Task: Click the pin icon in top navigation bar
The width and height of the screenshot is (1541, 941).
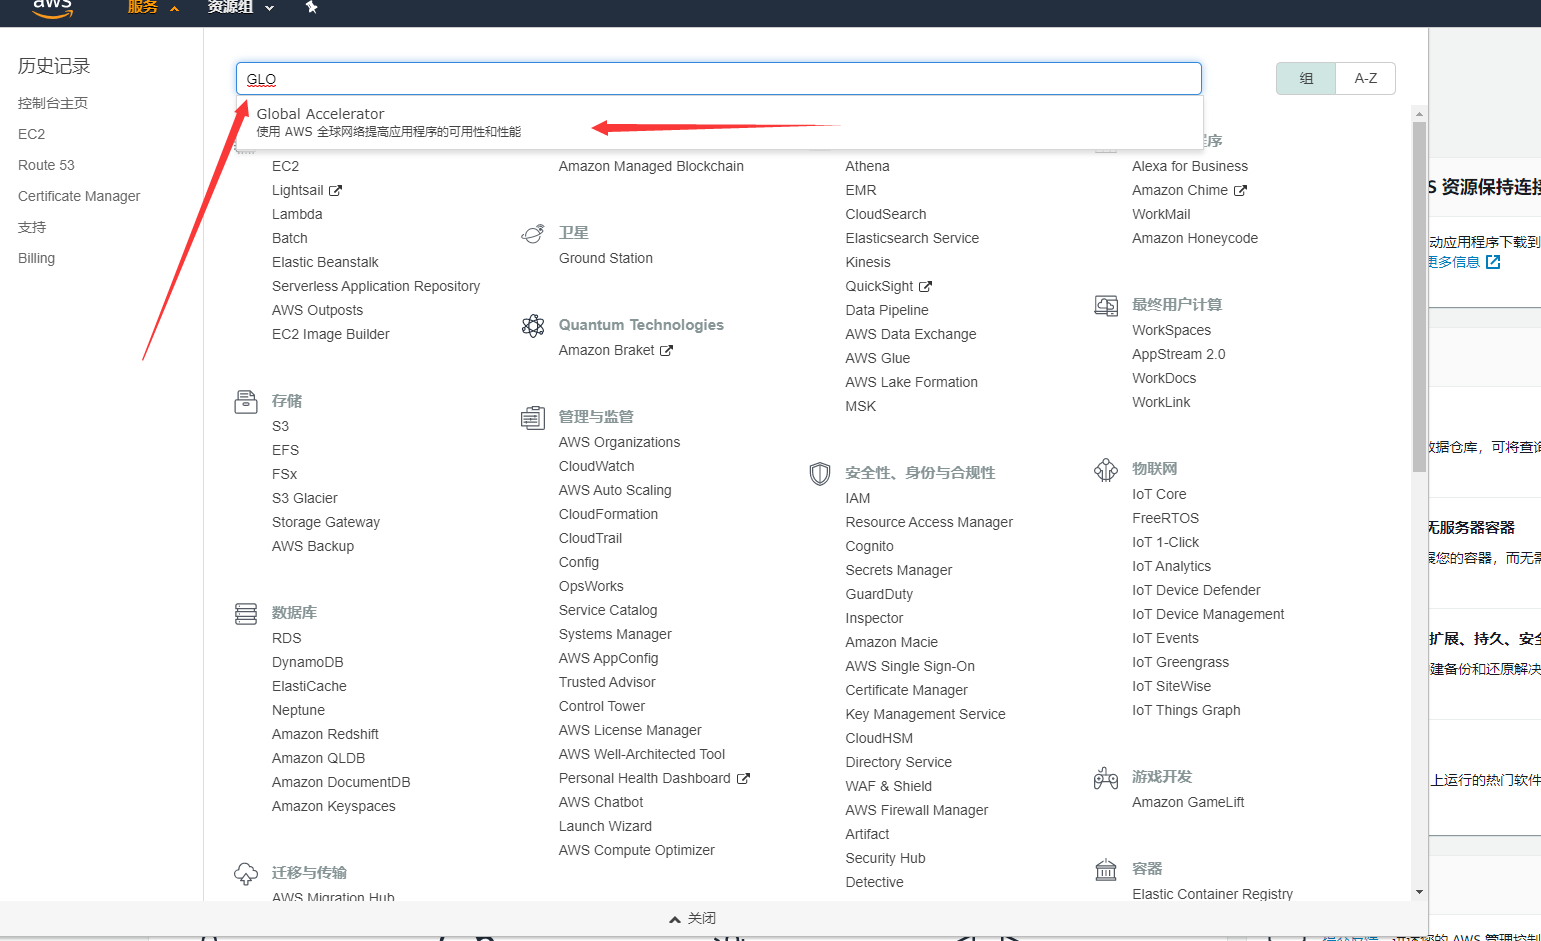Action: point(311,7)
